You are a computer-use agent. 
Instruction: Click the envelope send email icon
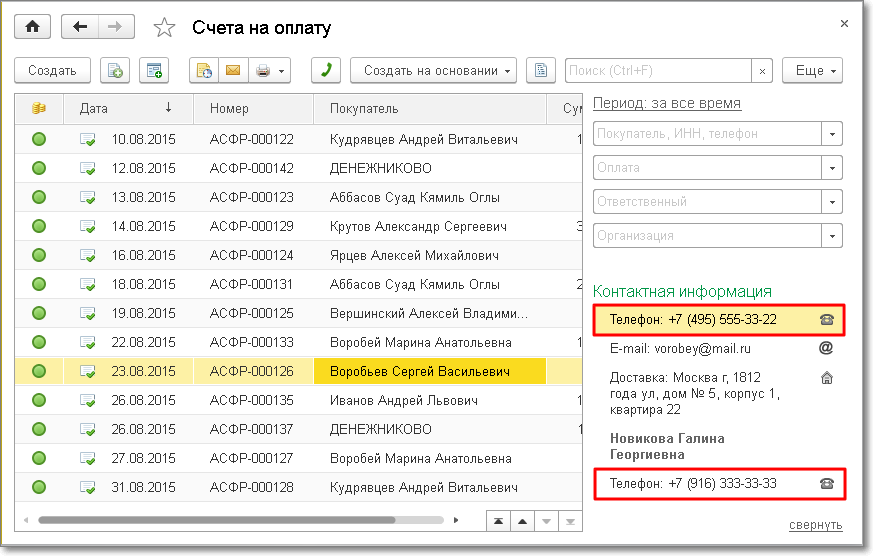tap(232, 71)
